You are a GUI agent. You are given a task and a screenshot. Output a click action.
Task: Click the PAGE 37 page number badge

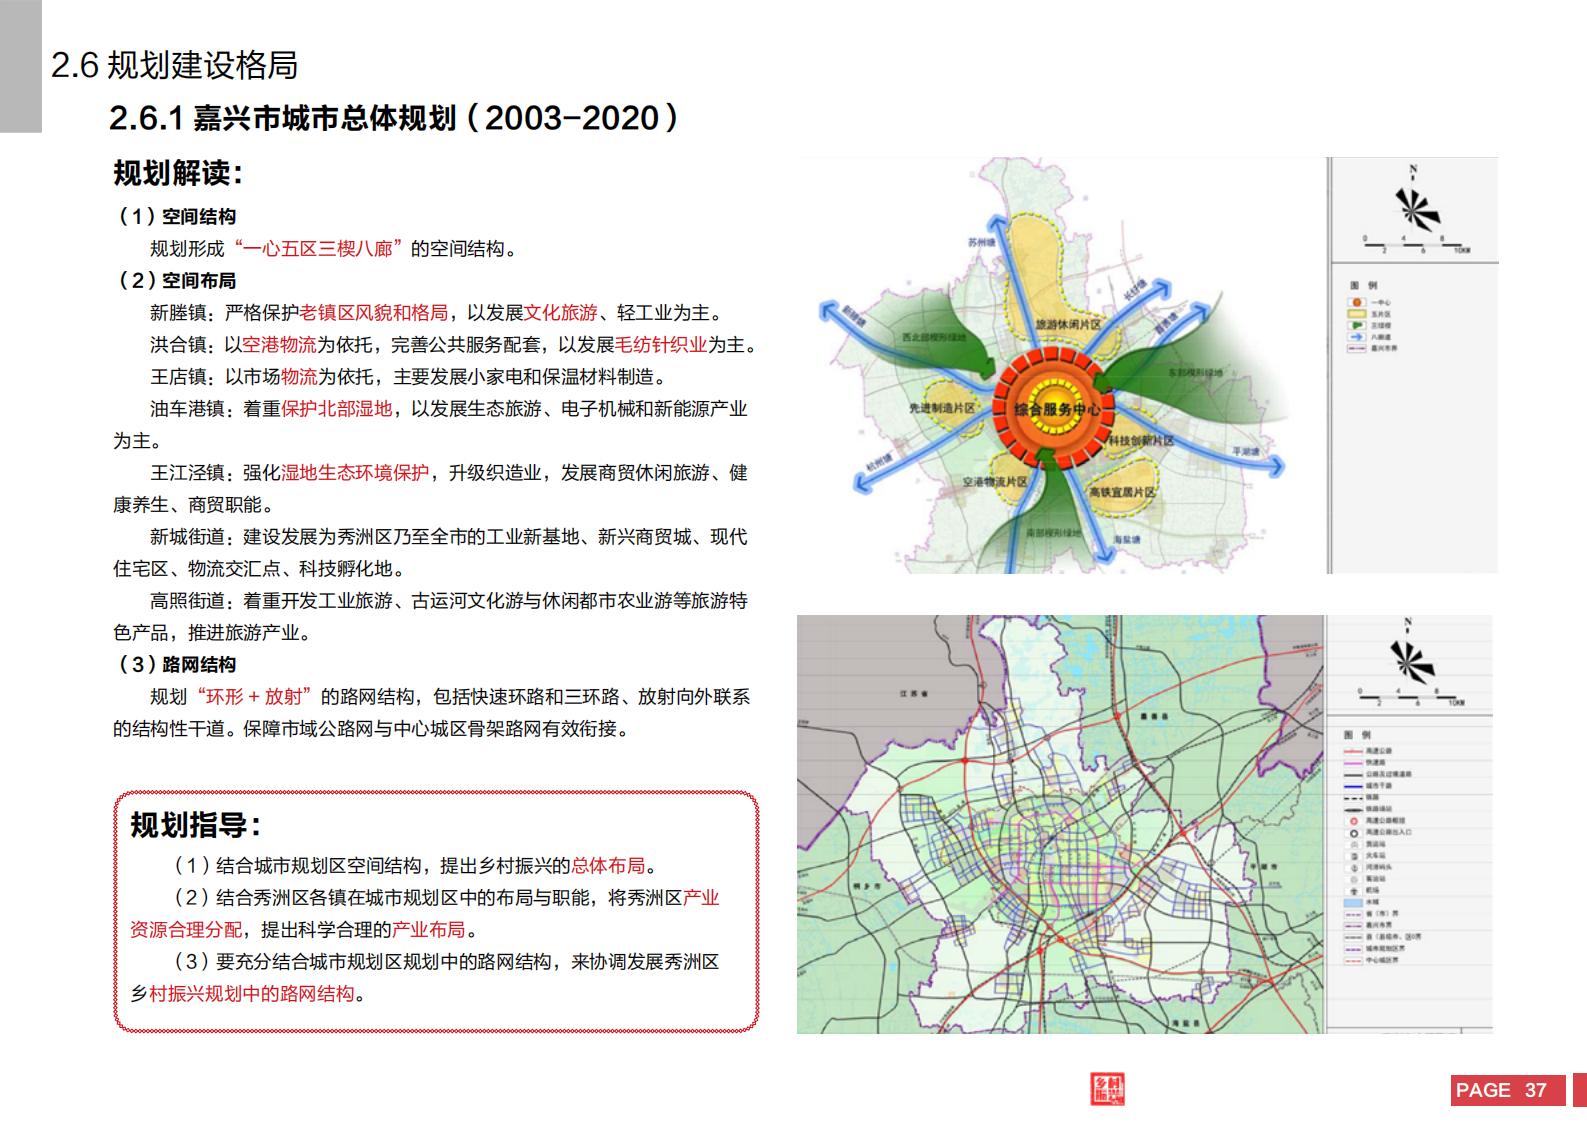tap(1508, 1090)
